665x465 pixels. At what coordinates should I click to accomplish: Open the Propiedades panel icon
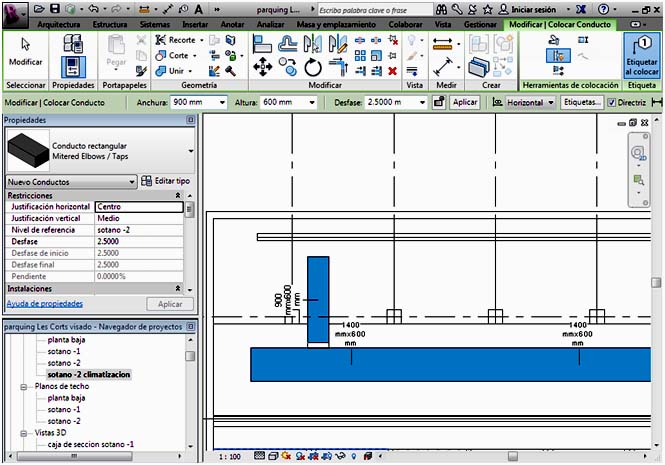(x=73, y=56)
